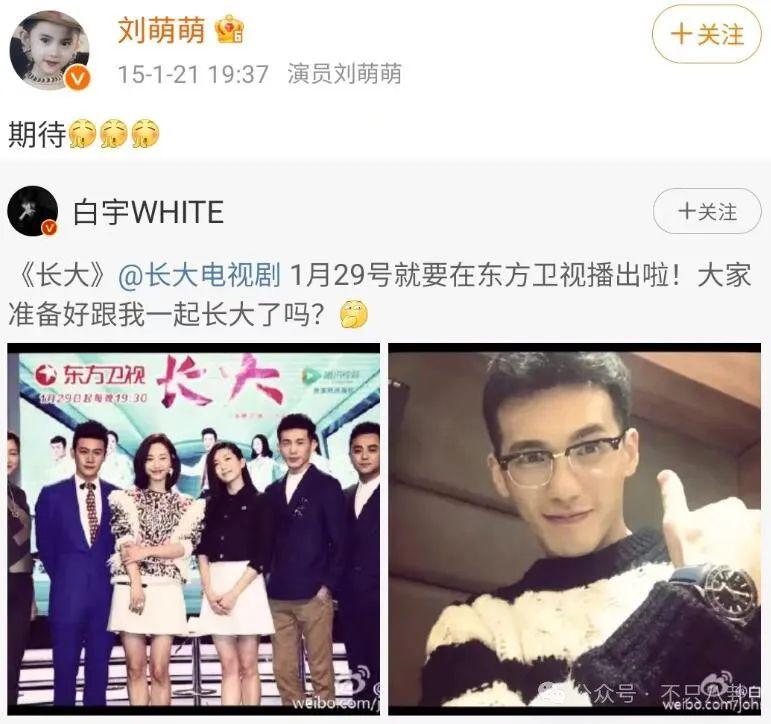Open the 刘萌萌 username link
Image resolution: width=771 pixels, height=724 pixels.
[161, 30]
